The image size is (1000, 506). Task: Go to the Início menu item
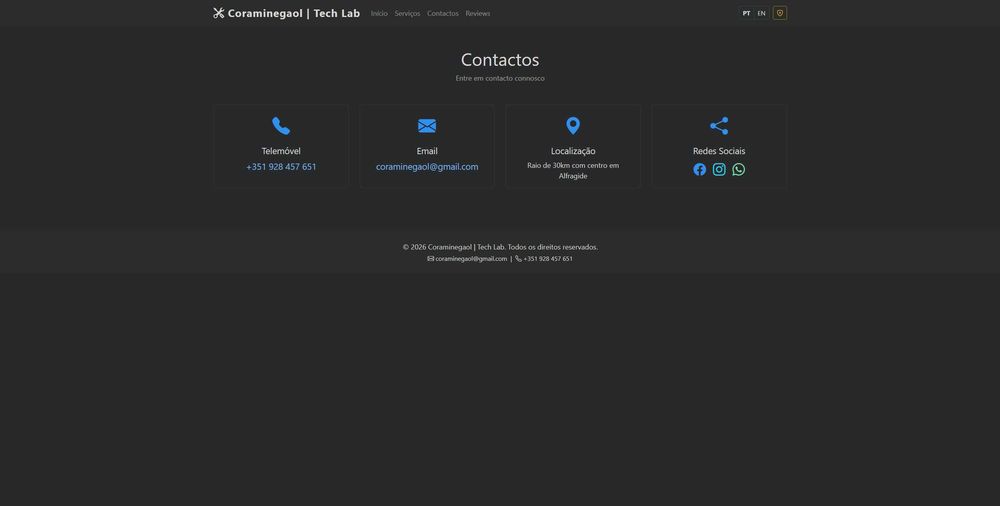tap(379, 13)
